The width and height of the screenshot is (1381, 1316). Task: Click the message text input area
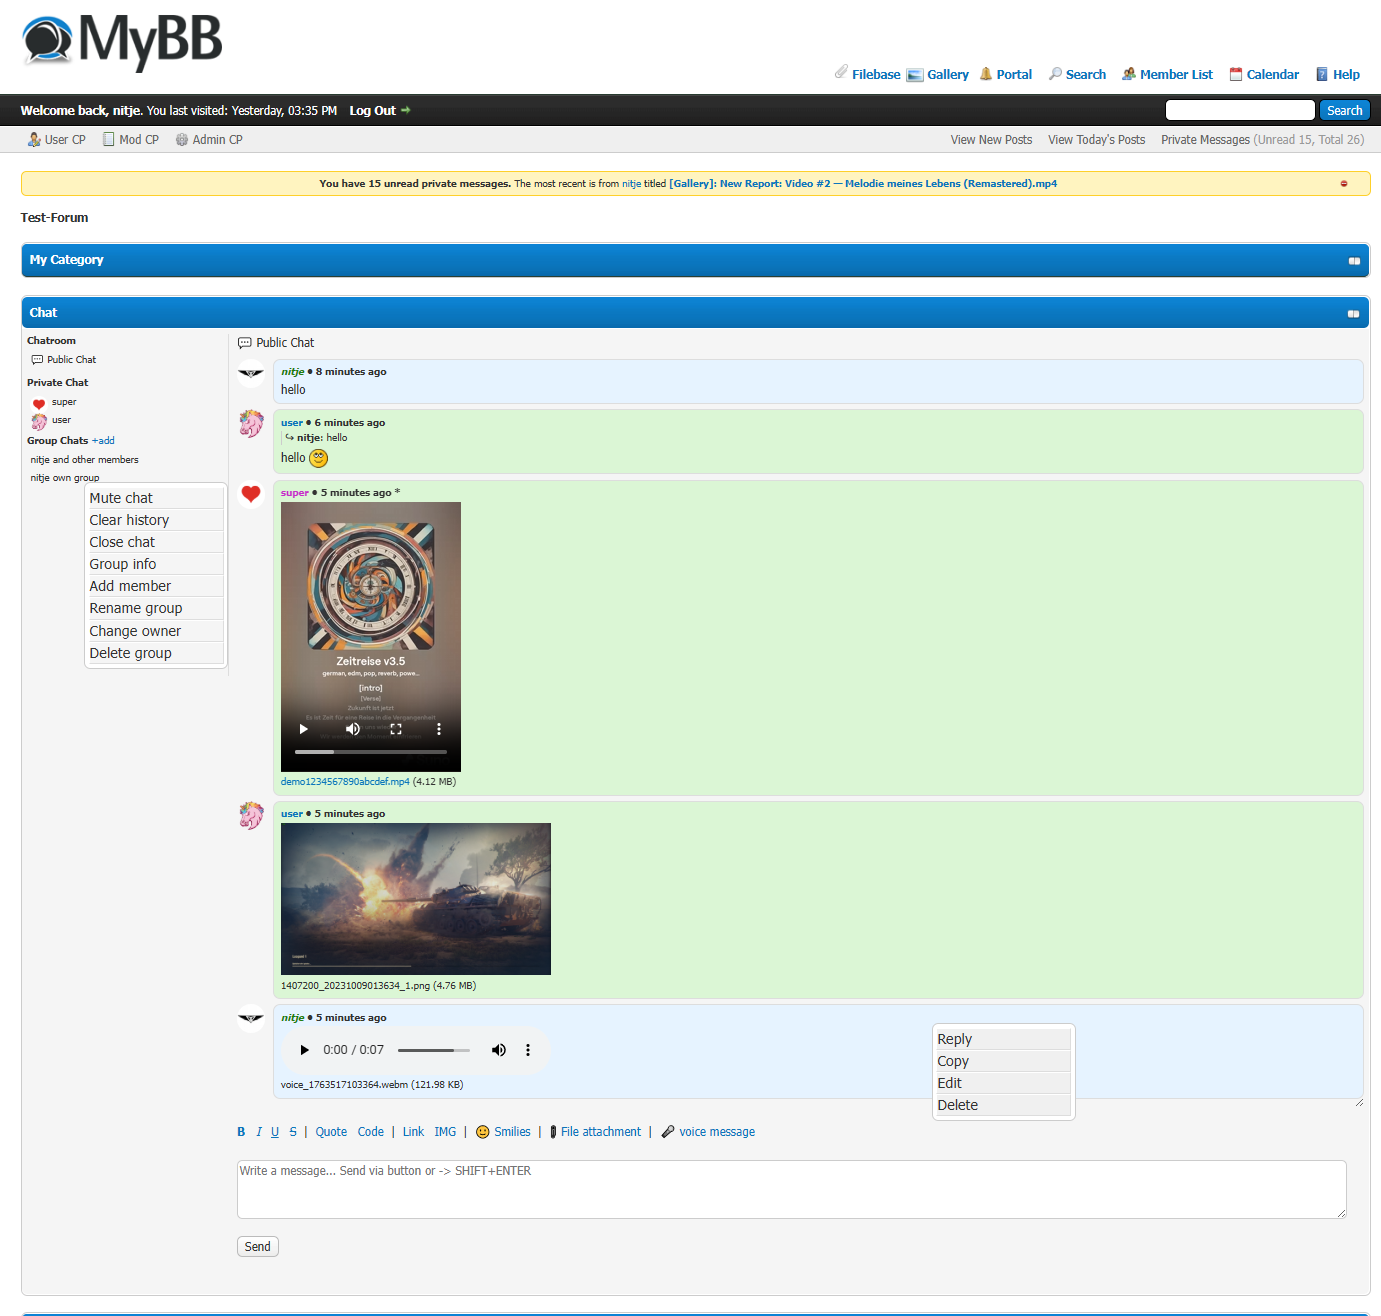[790, 1189]
